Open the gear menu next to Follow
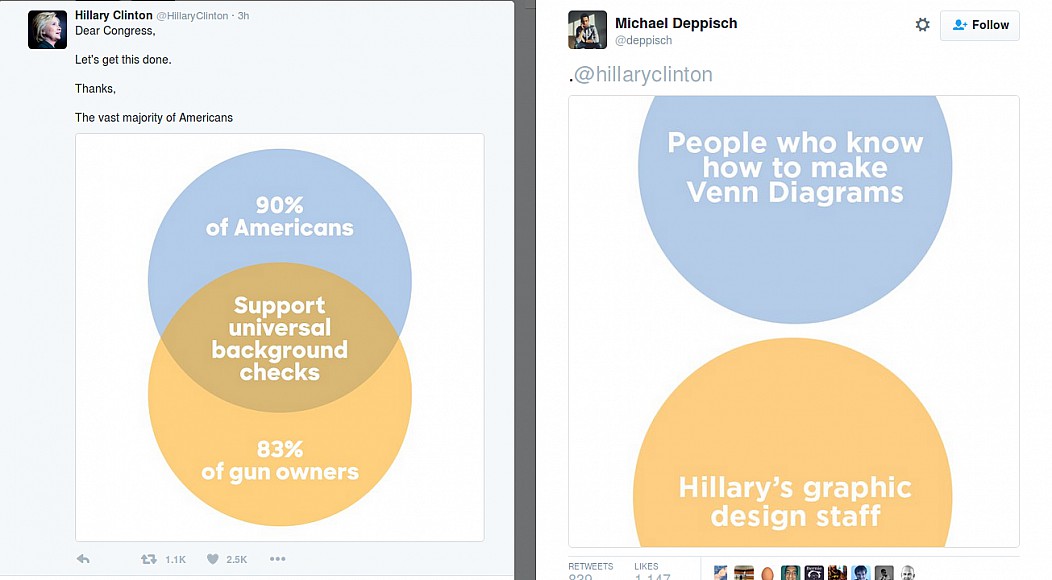Screen dimensions: 1052x580 pos(922,25)
